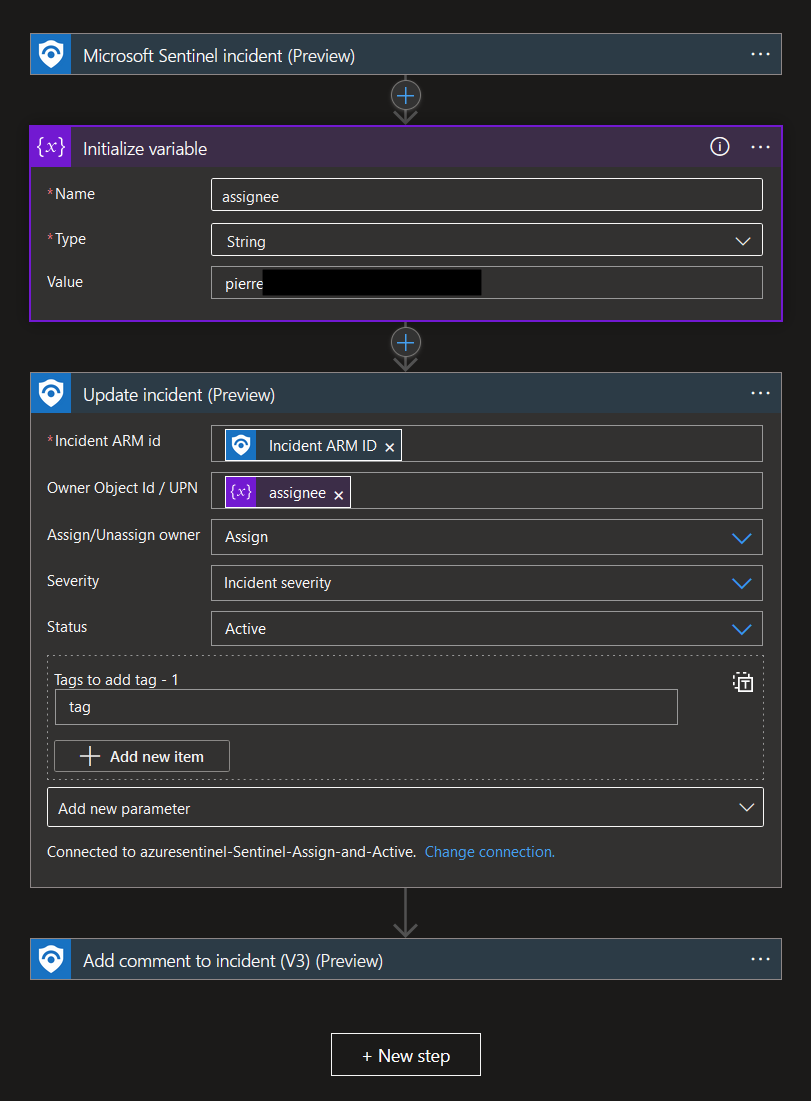Click the tag input field
811x1101 pixels.
coord(366,707)
